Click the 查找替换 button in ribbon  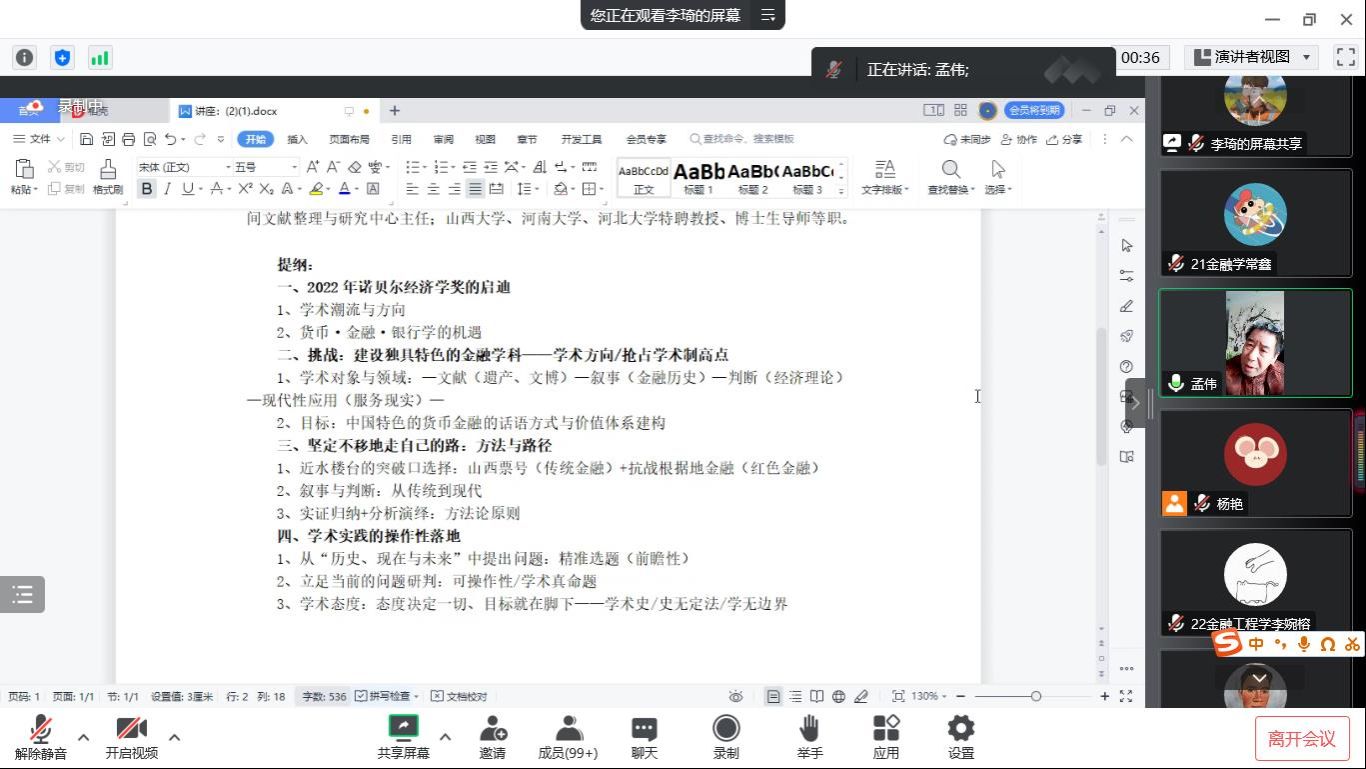click(950, 176)
